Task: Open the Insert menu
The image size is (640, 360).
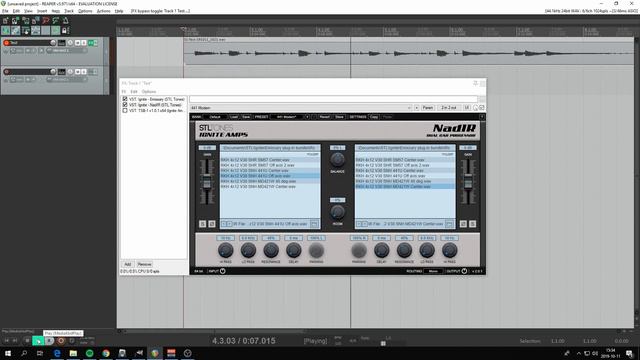Action: (42, 11)
